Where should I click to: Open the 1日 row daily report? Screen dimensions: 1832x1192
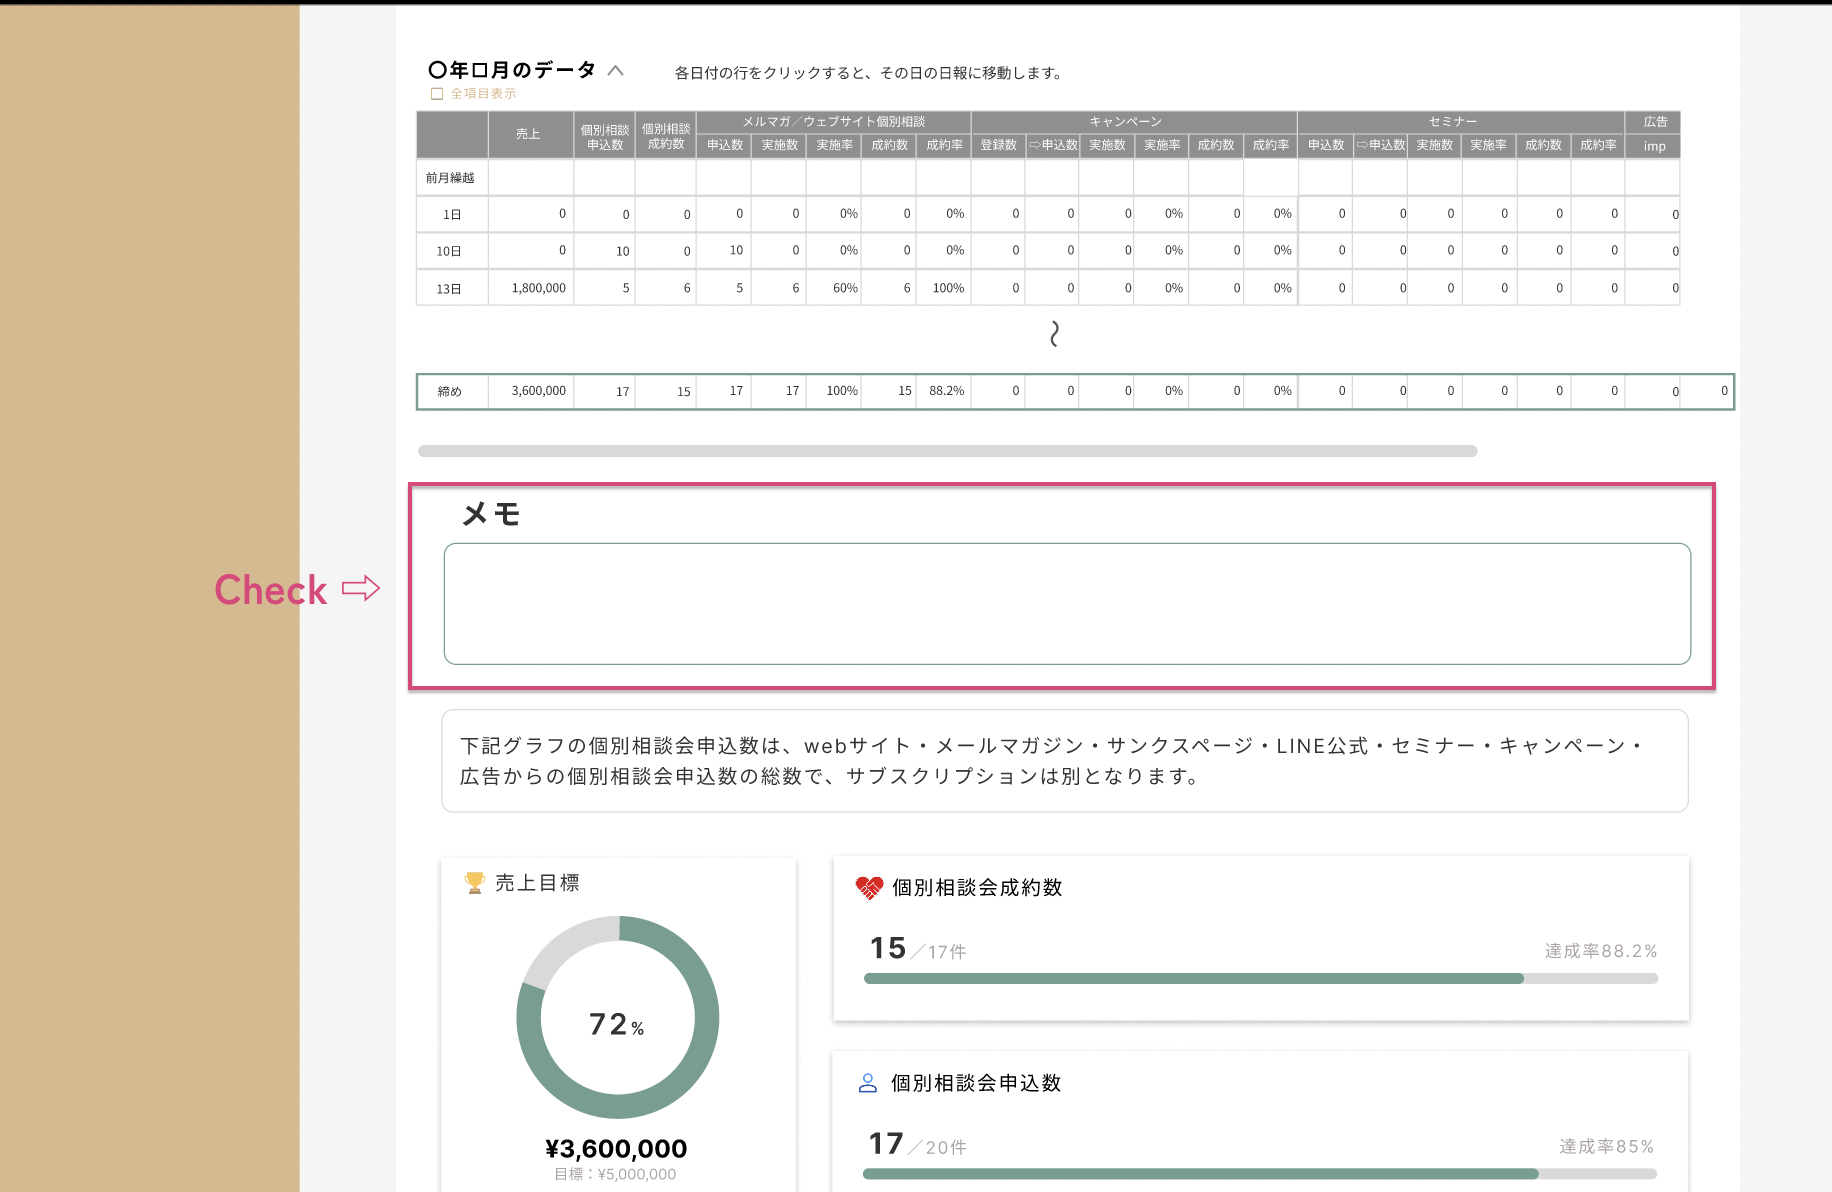click(x=452, y=214)
